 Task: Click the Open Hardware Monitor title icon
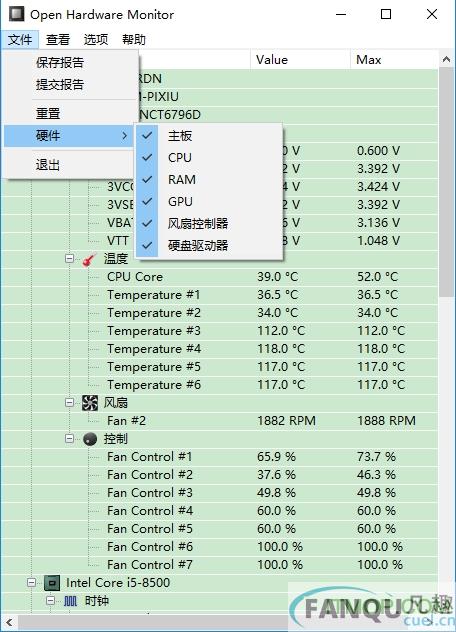pyautogui.click(x=17, y=14)
